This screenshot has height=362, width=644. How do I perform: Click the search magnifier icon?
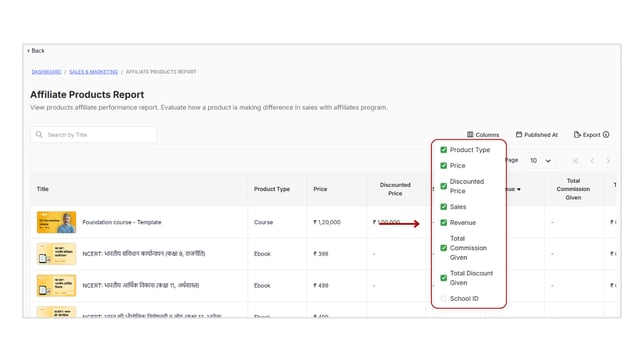[39, 134]
